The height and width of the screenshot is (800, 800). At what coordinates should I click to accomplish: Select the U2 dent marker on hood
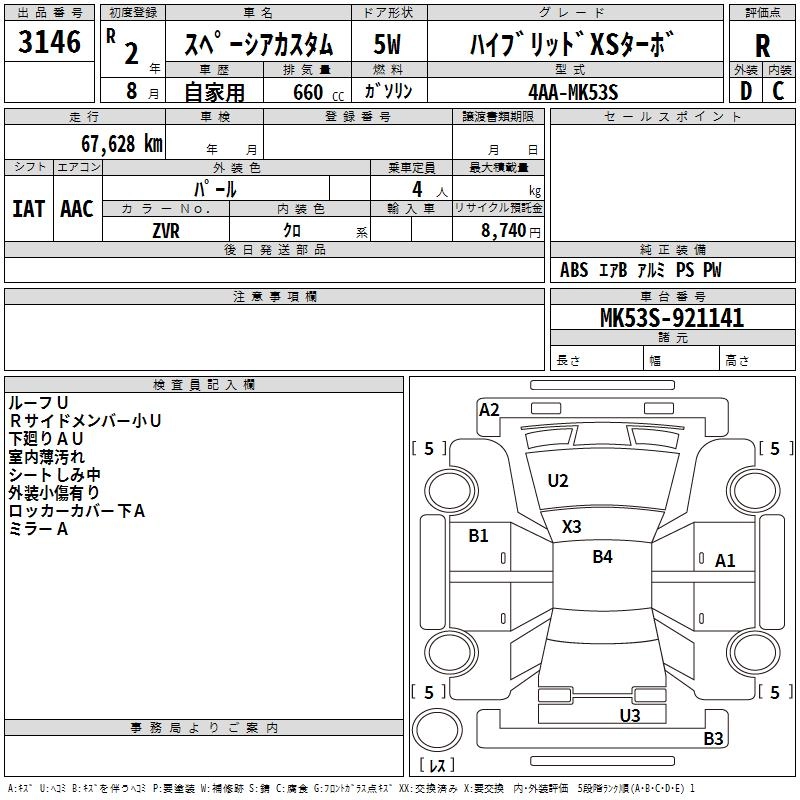pyautogui.click(x=558, y=481)
